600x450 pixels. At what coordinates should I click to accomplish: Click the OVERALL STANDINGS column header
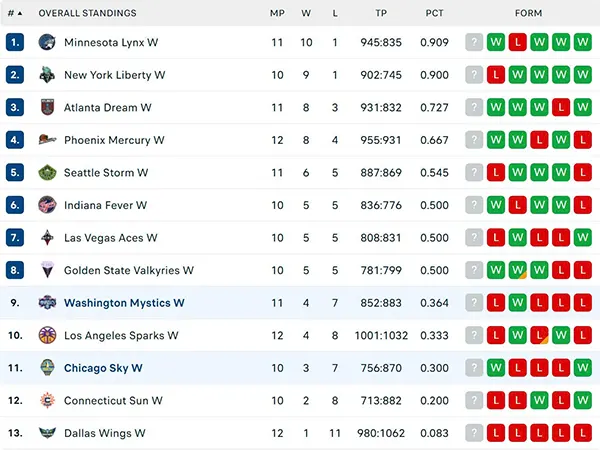point(87,13)
